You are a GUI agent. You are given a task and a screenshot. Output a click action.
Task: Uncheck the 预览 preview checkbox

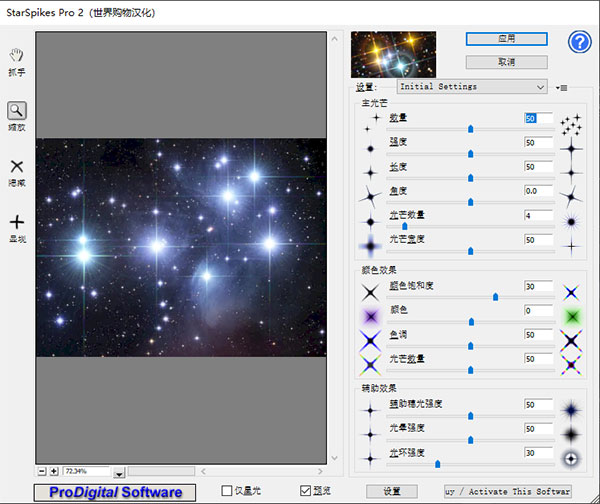tap(306, 490)
